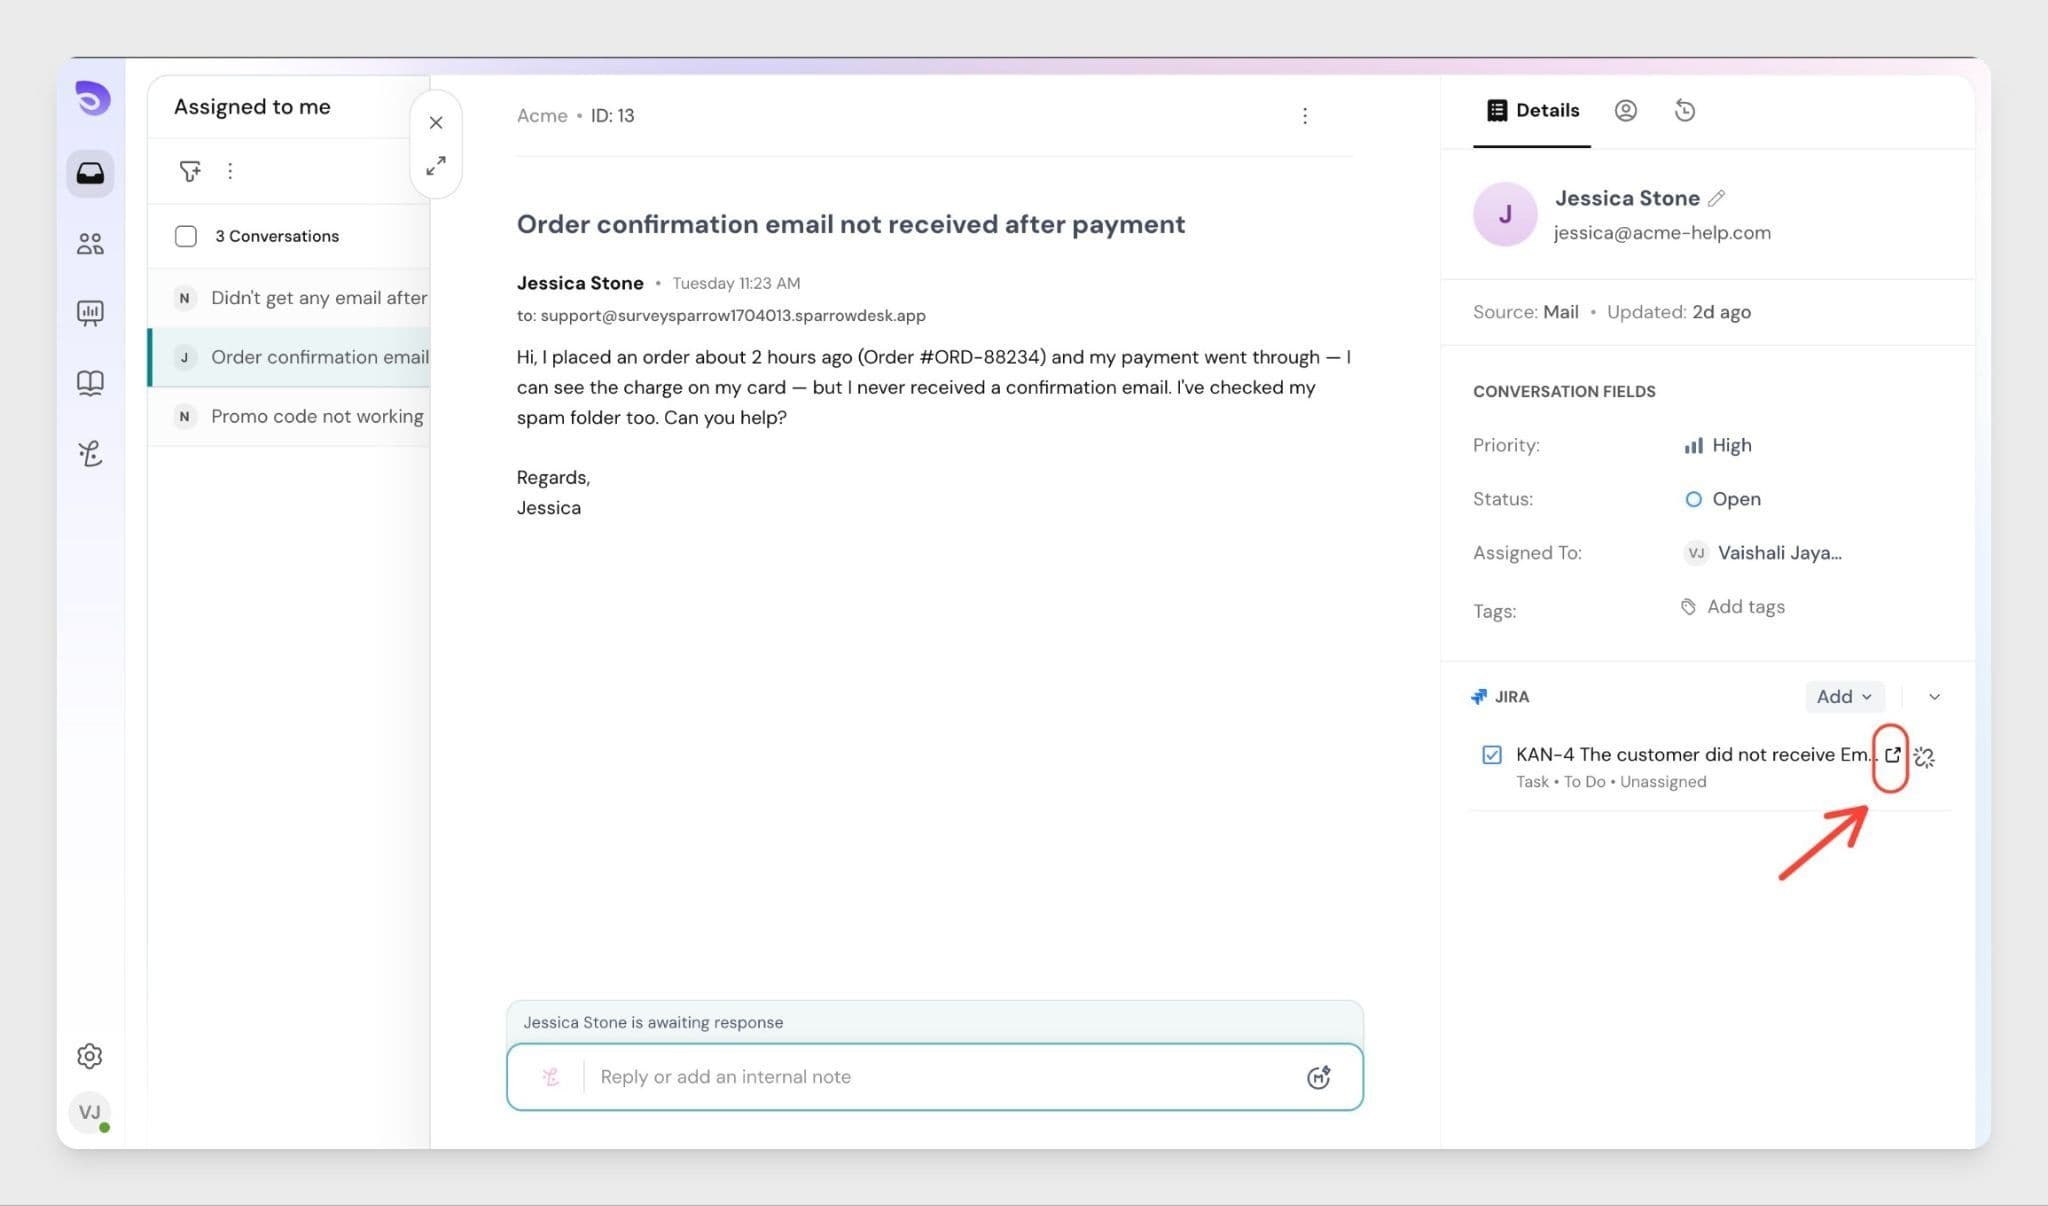This screenshot has height=1206, width=2048.
Task: Click the add filter funnel icon
Action: click(189, 171)
